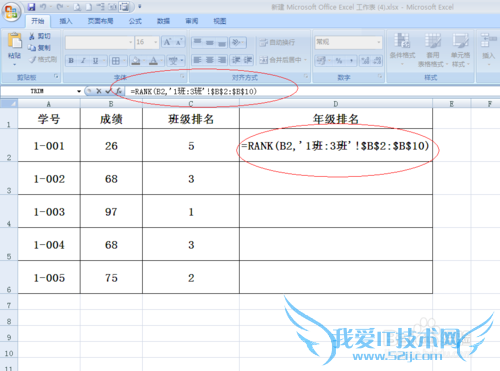Open Format as Table 套用表格格式

pos(433,49)
